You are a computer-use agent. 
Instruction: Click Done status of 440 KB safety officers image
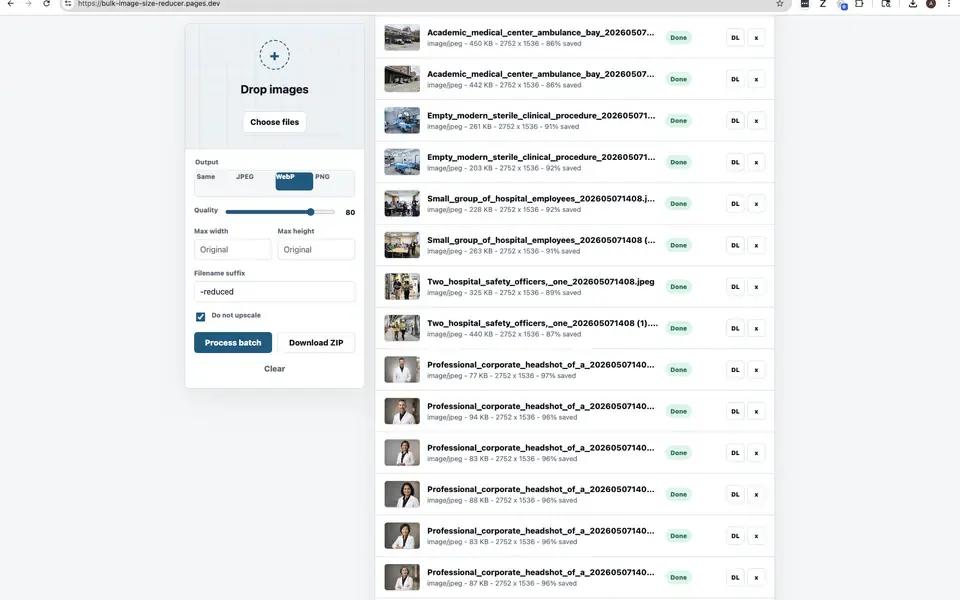pyautogui.click(x=678, y=329)
